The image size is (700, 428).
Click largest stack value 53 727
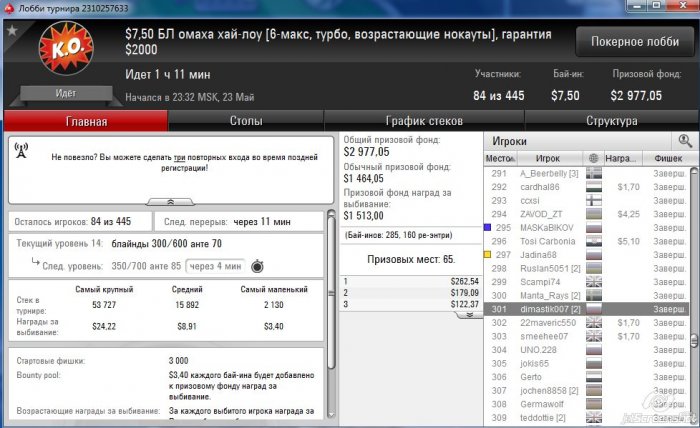(x=104, y=304)
